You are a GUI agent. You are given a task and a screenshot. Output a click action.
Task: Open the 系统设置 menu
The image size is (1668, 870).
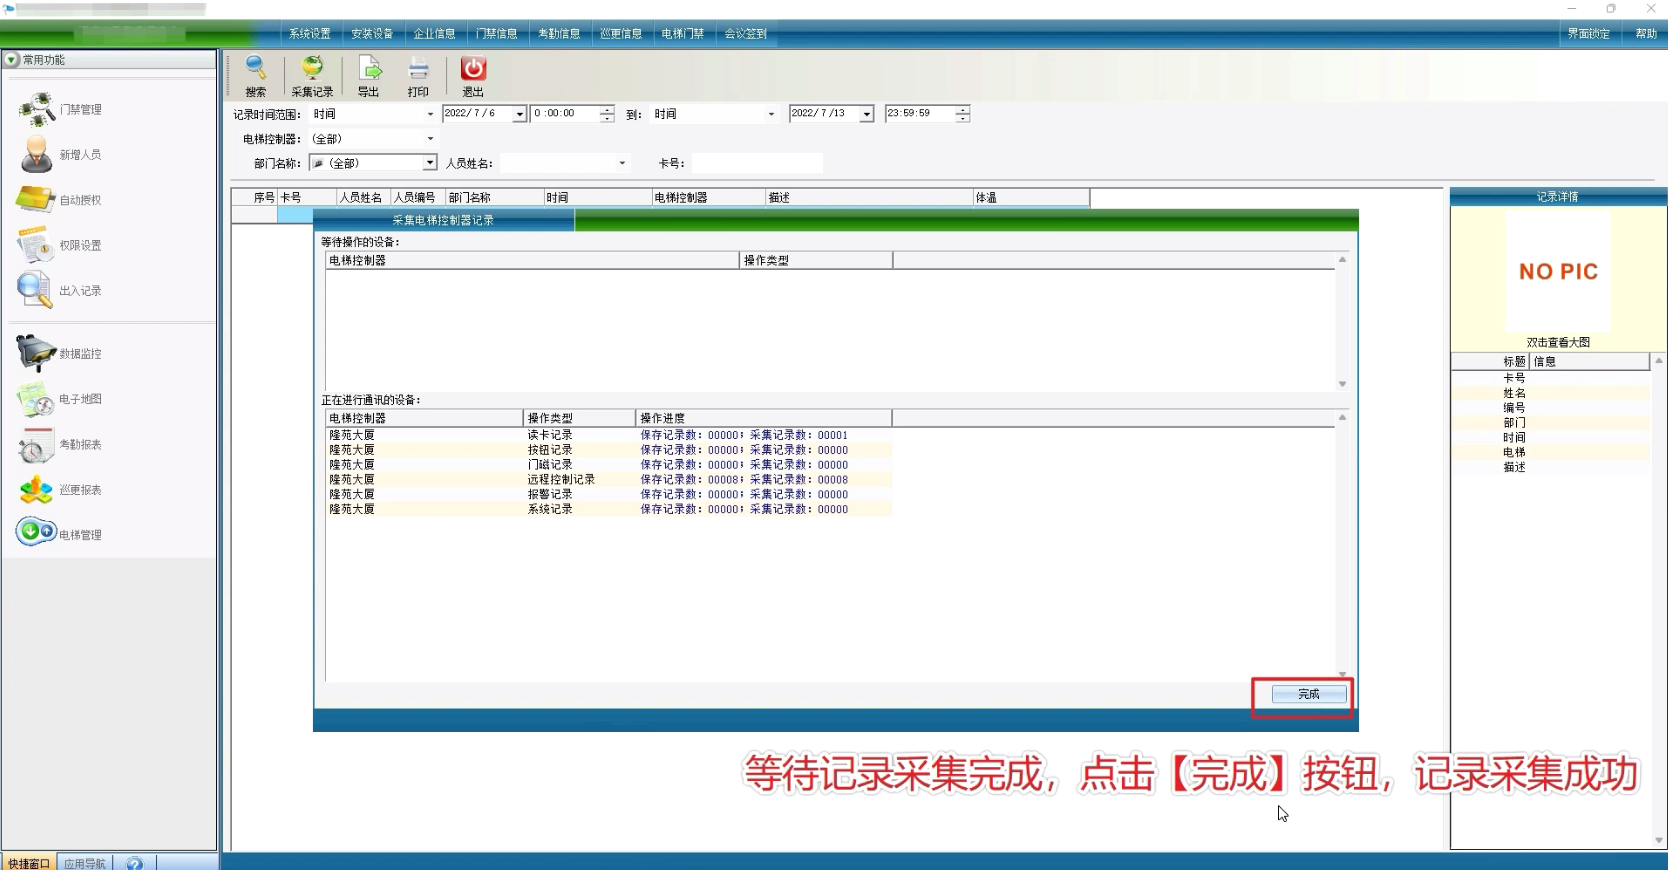(x=310, y=34)
